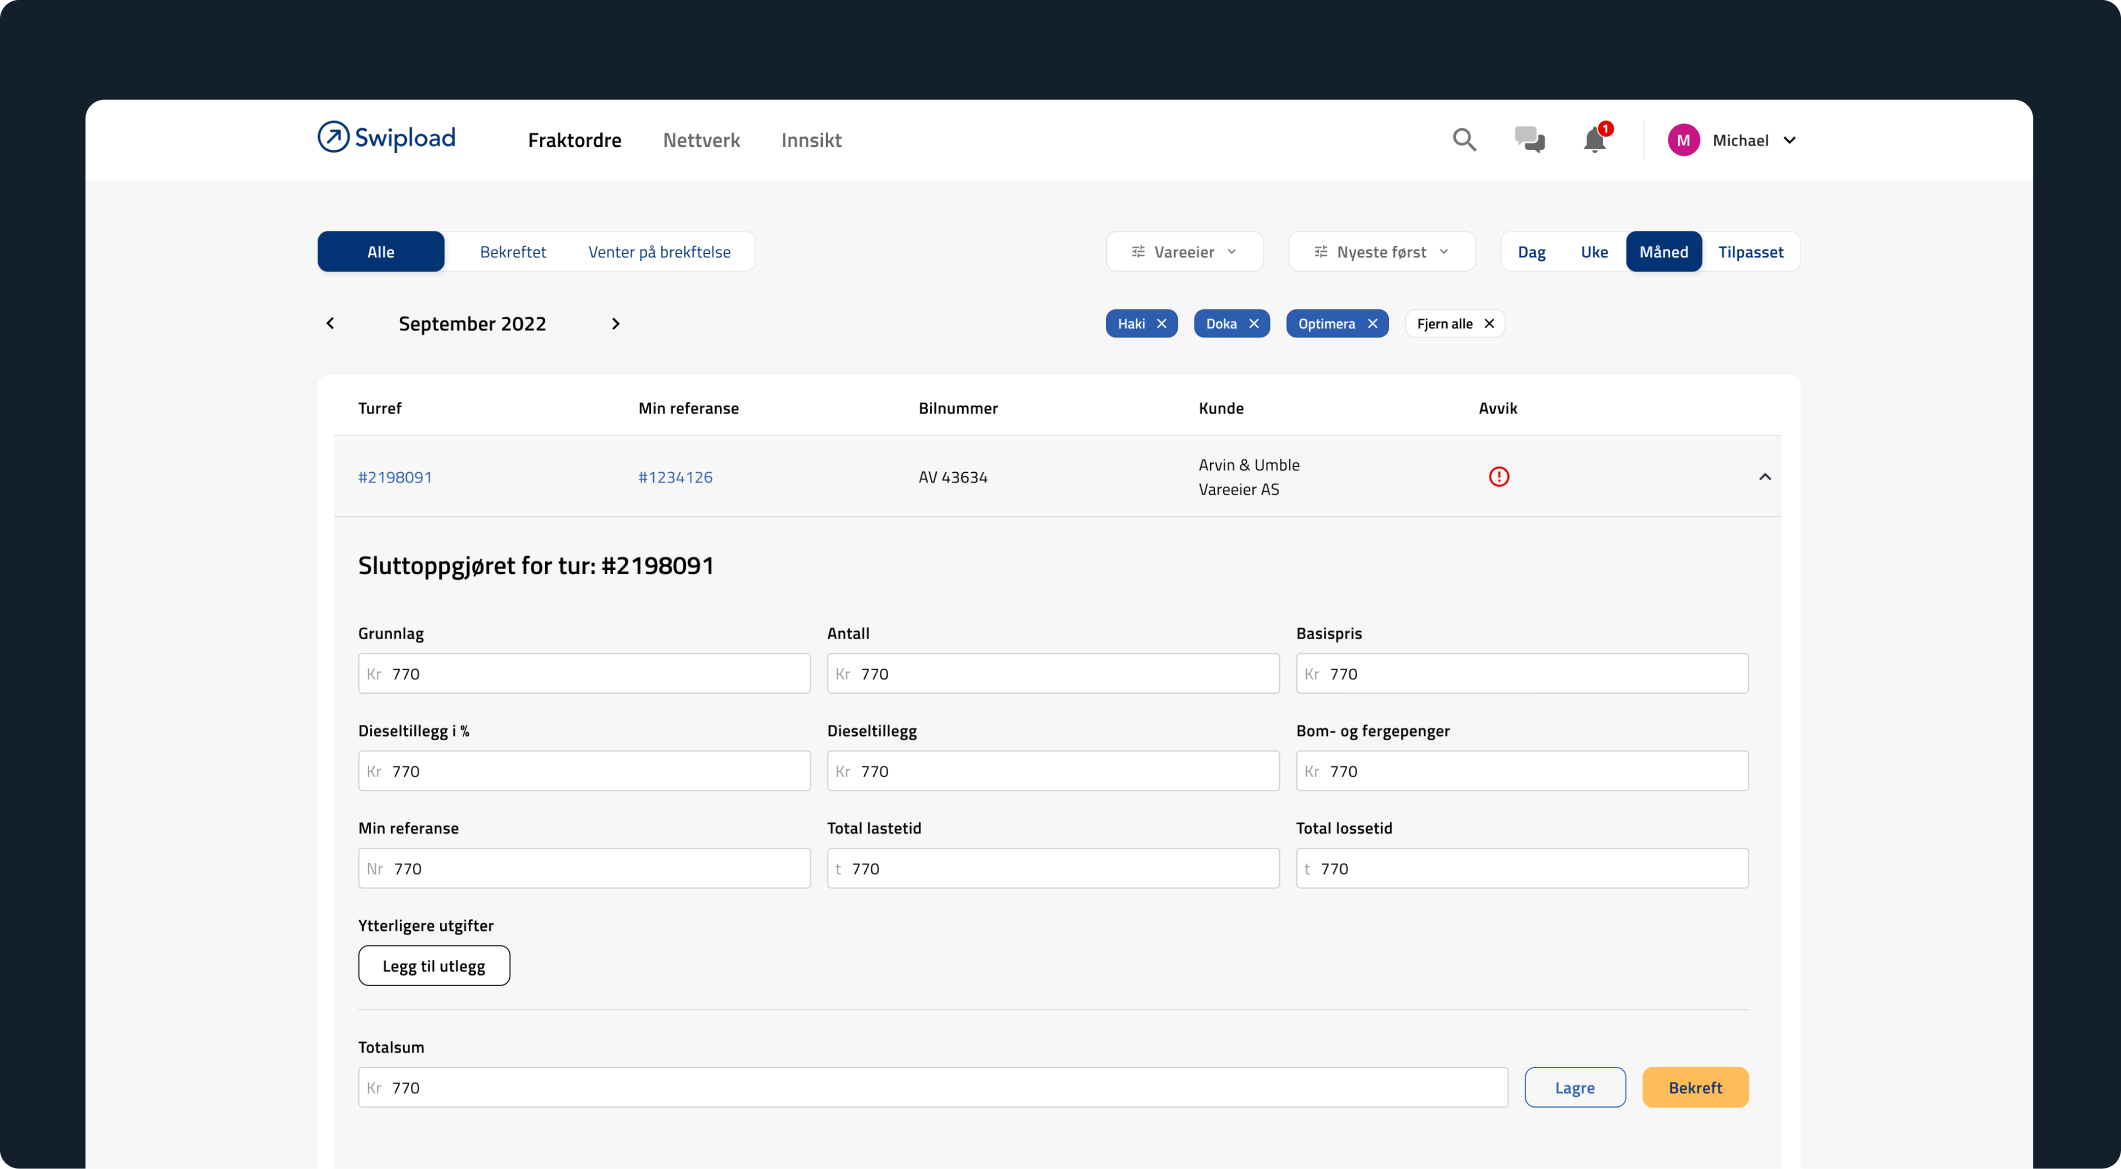
Task: Remove the Optimera filter chip
Action: tap(1372, 324)
